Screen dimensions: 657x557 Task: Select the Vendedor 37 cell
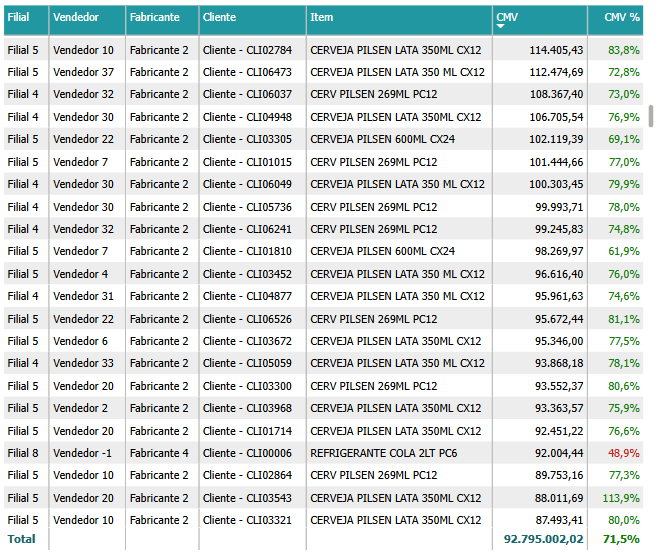pos(83,72)
